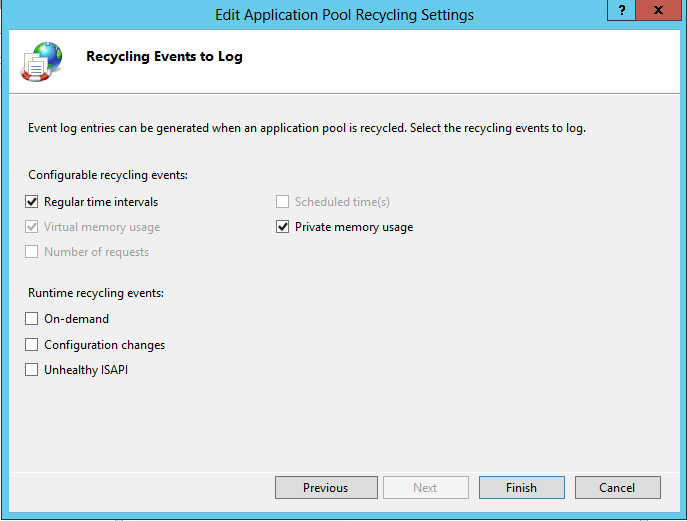
Task: Go back with the Previous button
Action: coord(325,488)
